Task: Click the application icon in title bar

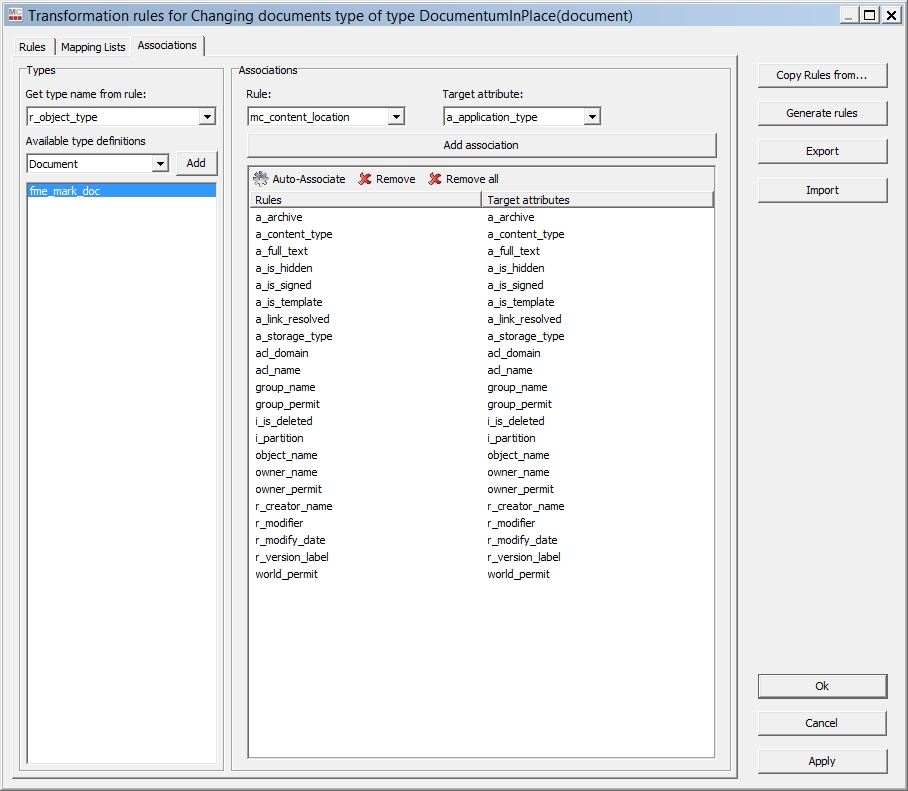Action: [14, 16]
